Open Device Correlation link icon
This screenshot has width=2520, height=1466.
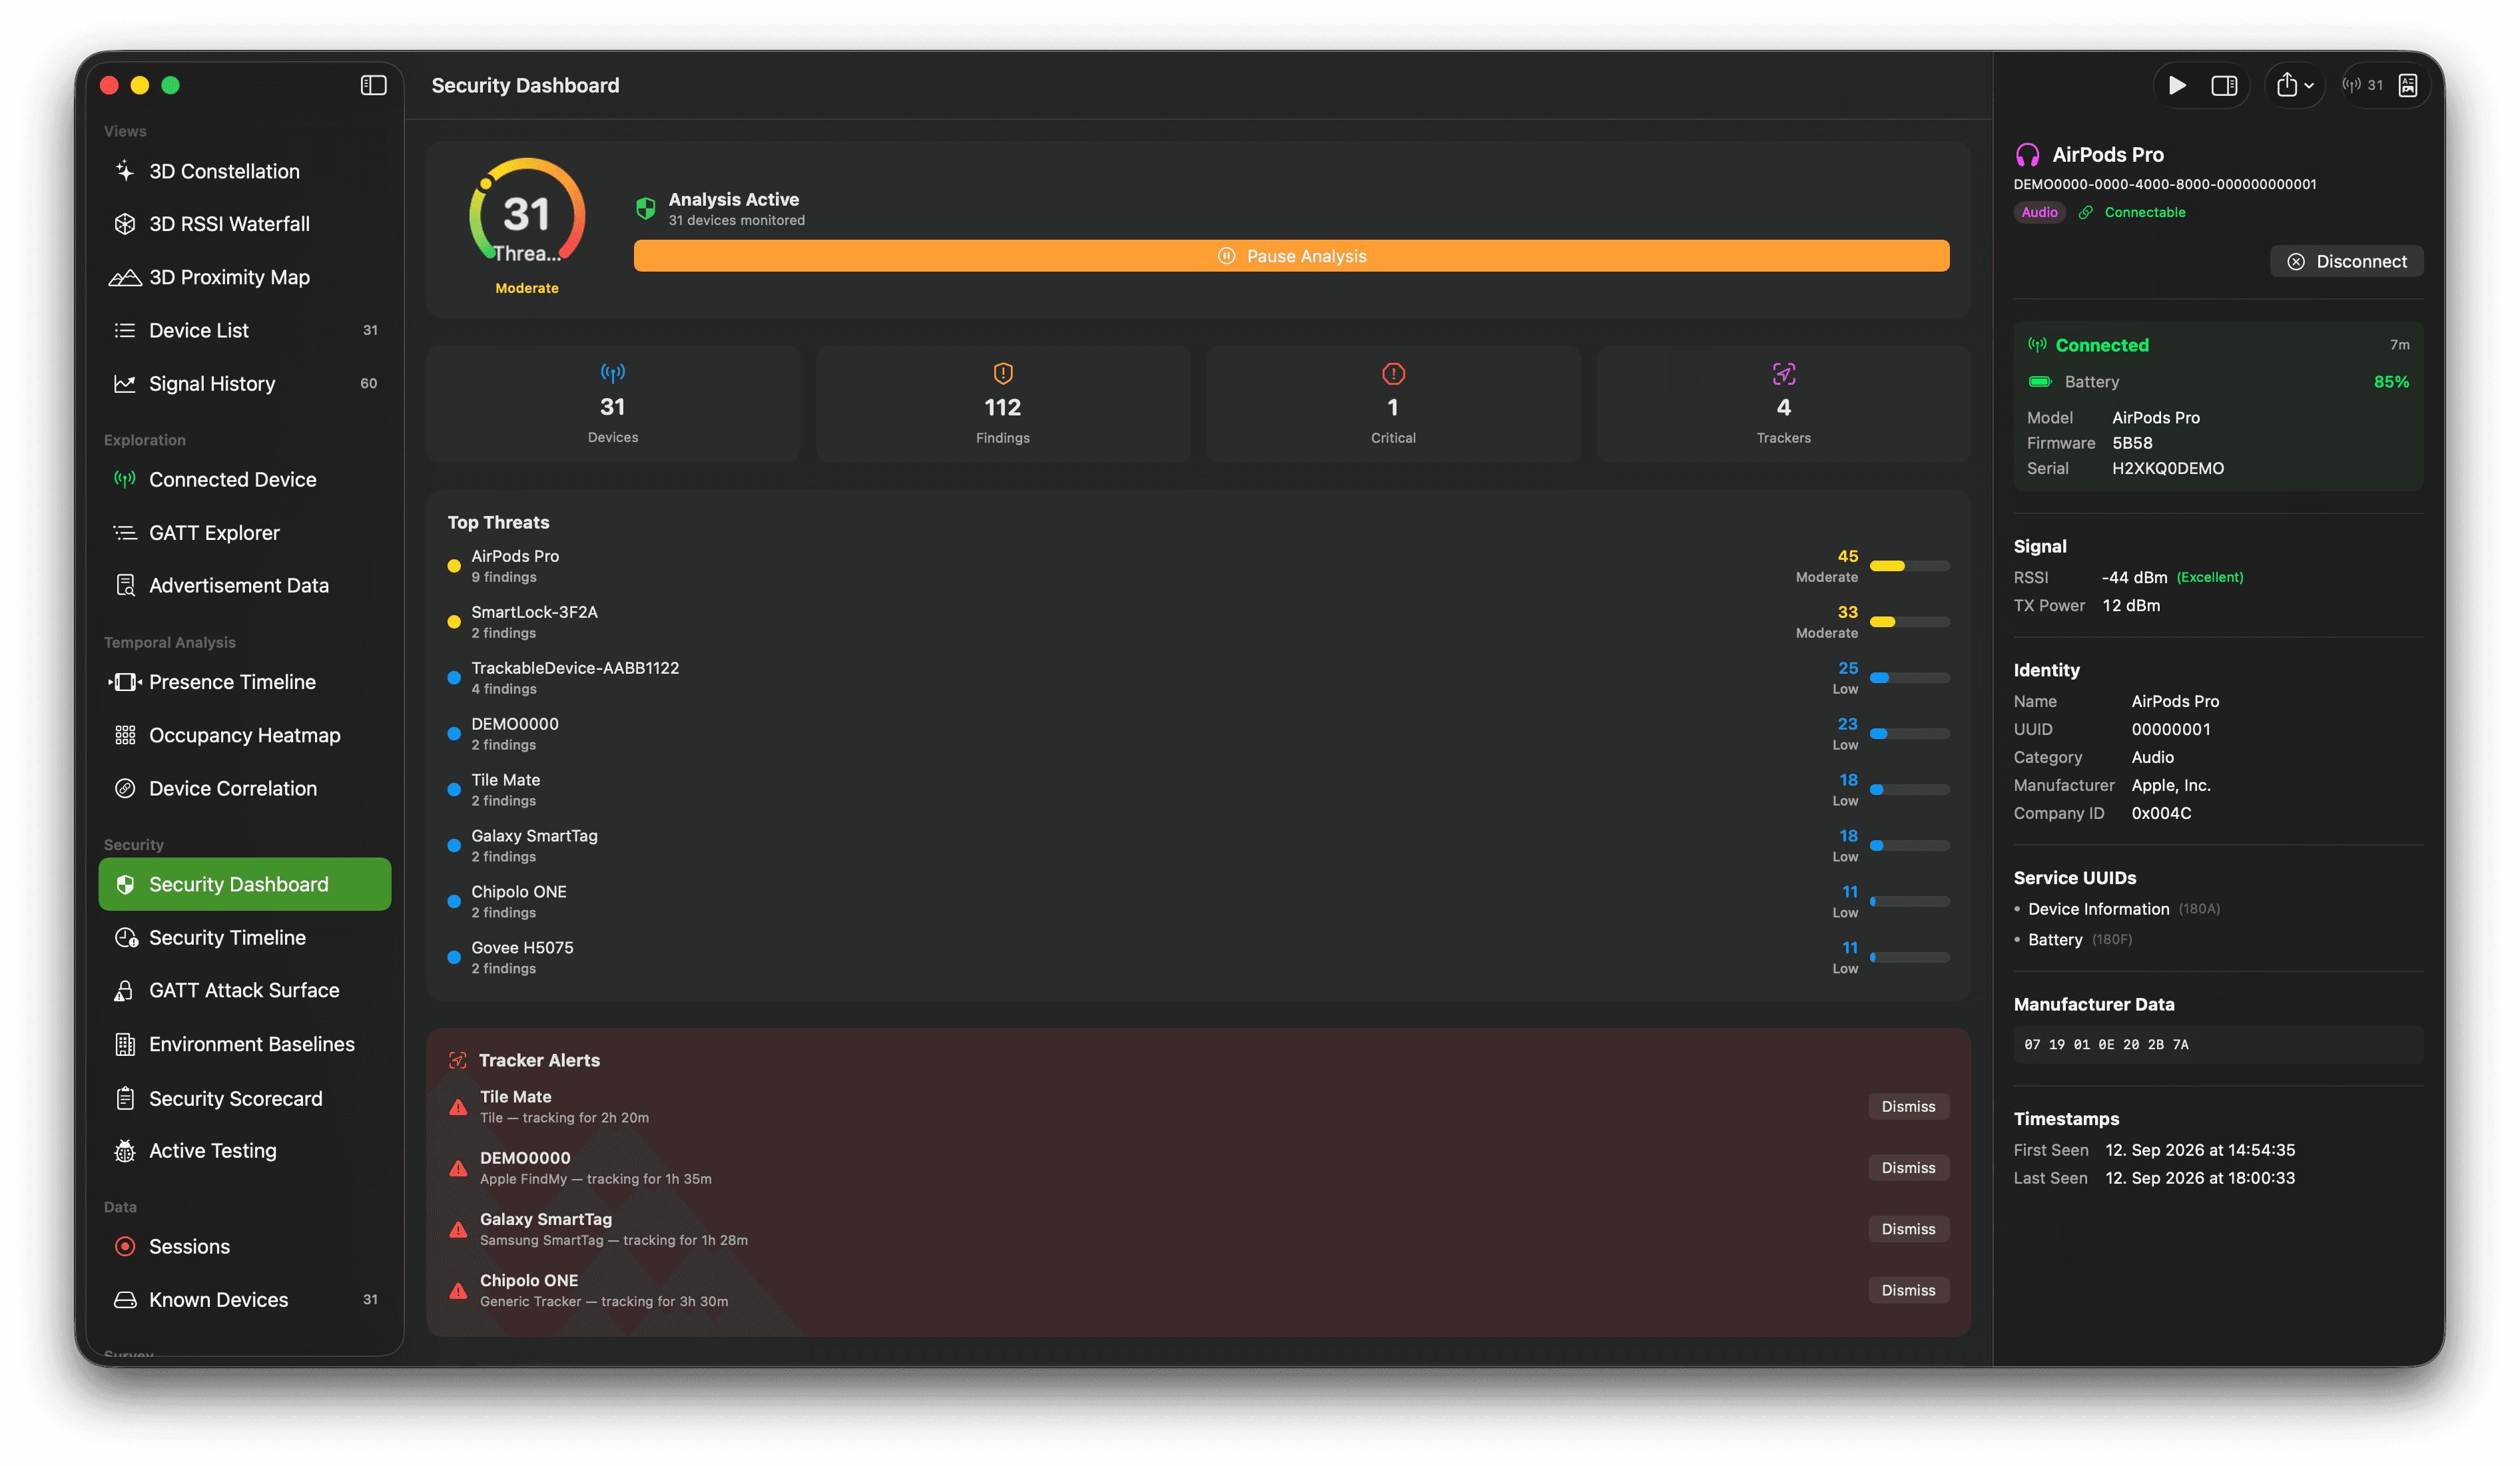click(125, 789)
